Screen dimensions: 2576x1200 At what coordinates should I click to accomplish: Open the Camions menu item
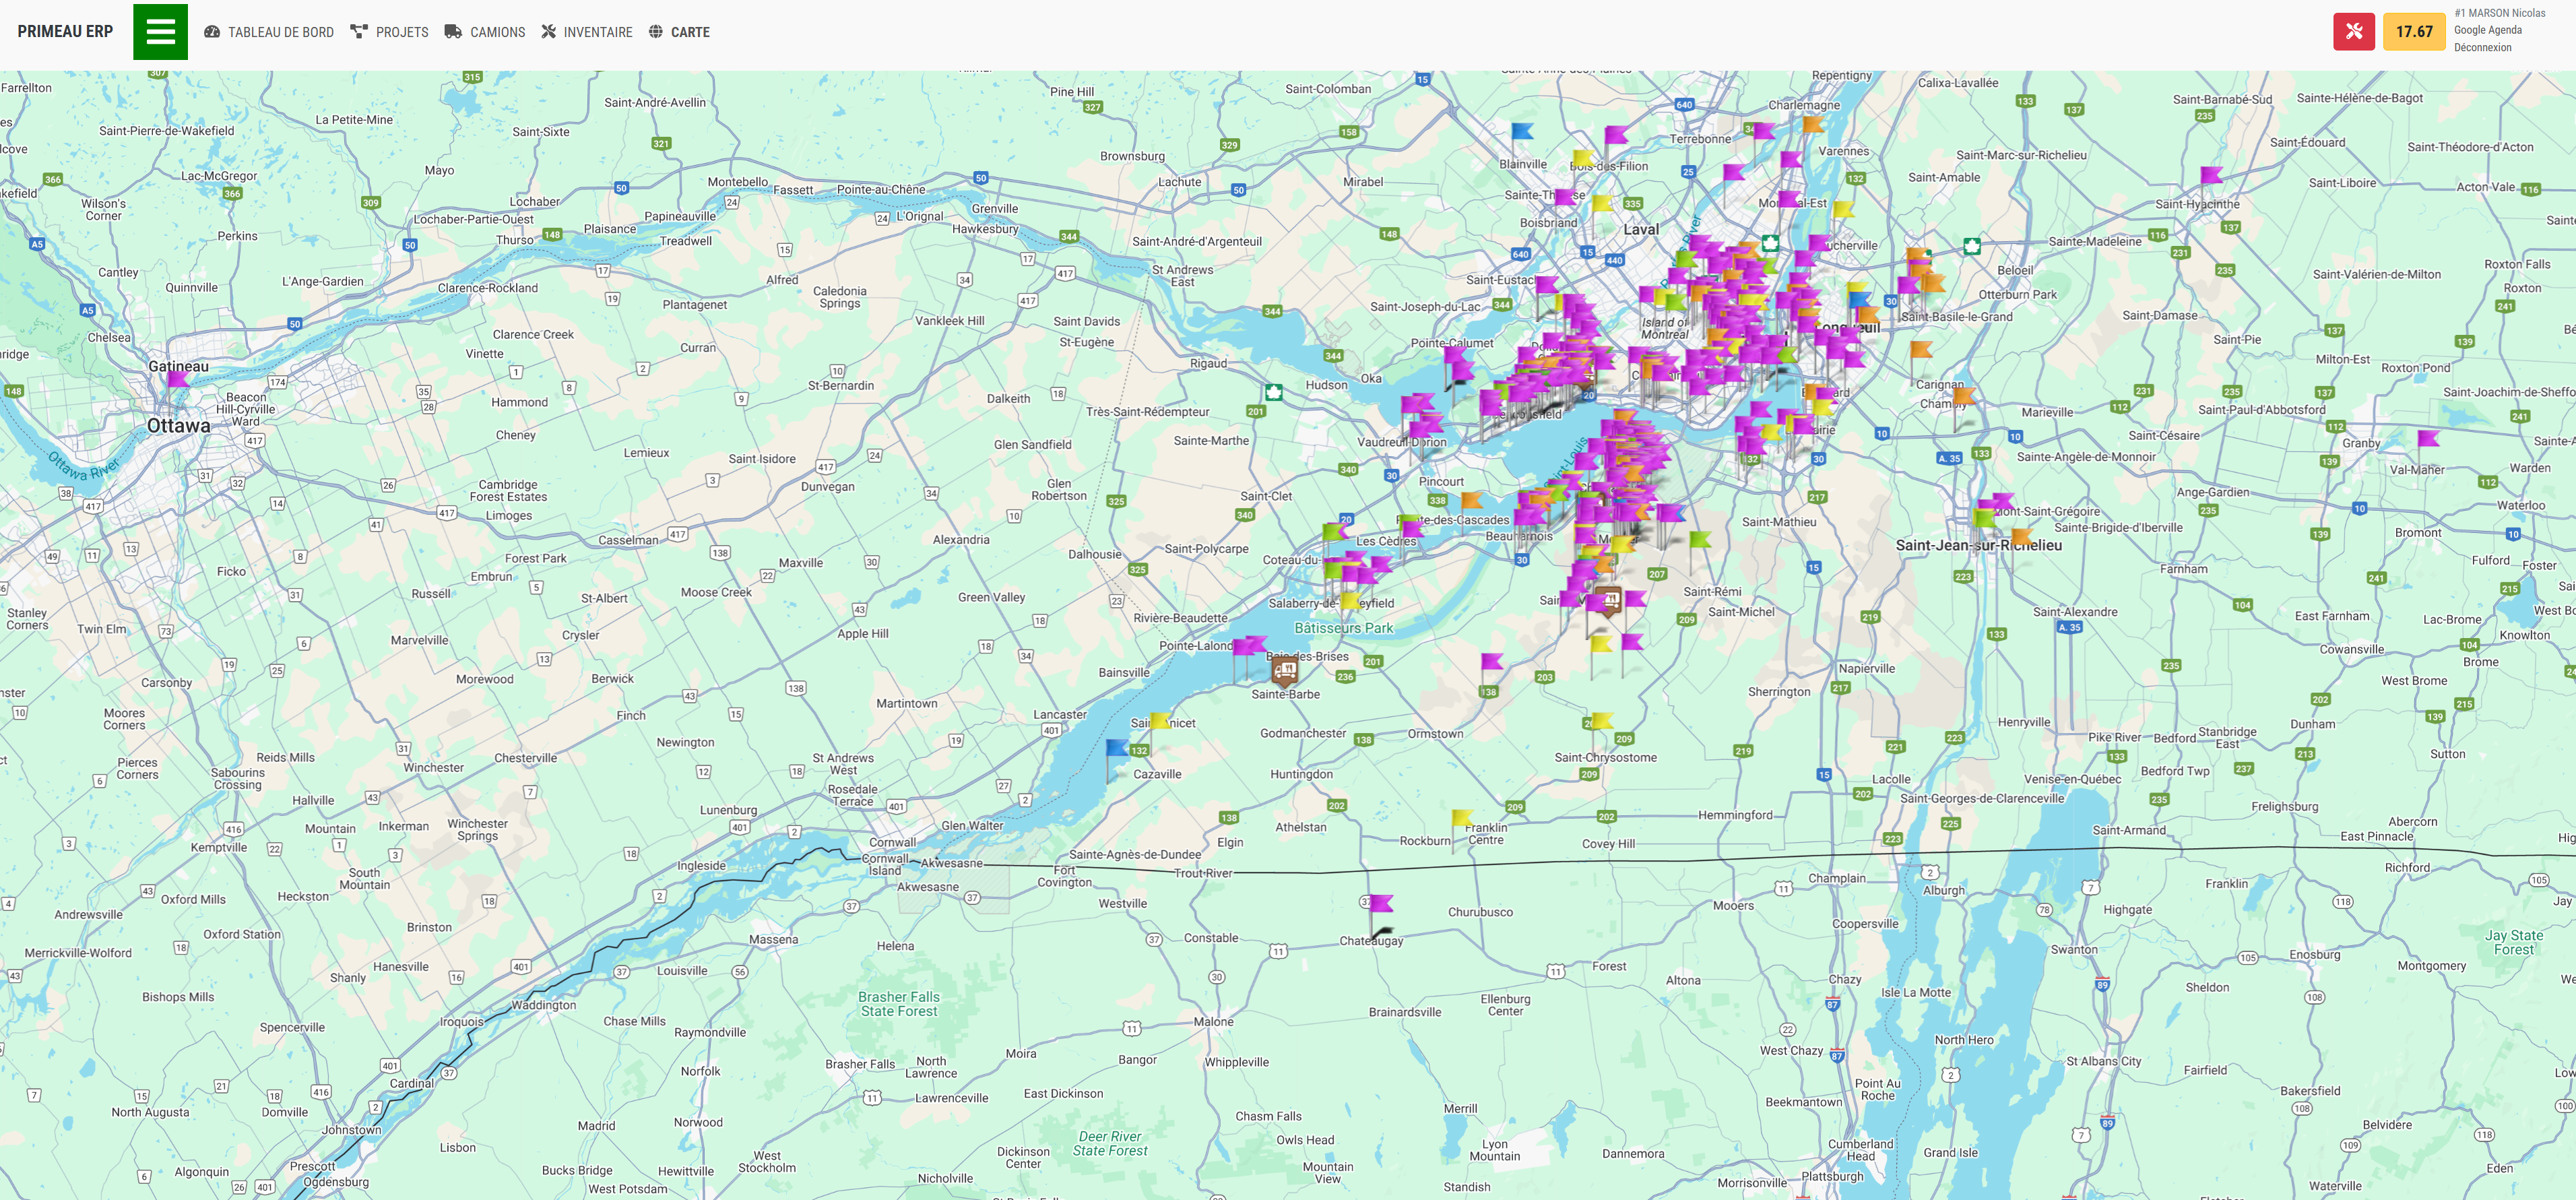(x=485, y=32)
